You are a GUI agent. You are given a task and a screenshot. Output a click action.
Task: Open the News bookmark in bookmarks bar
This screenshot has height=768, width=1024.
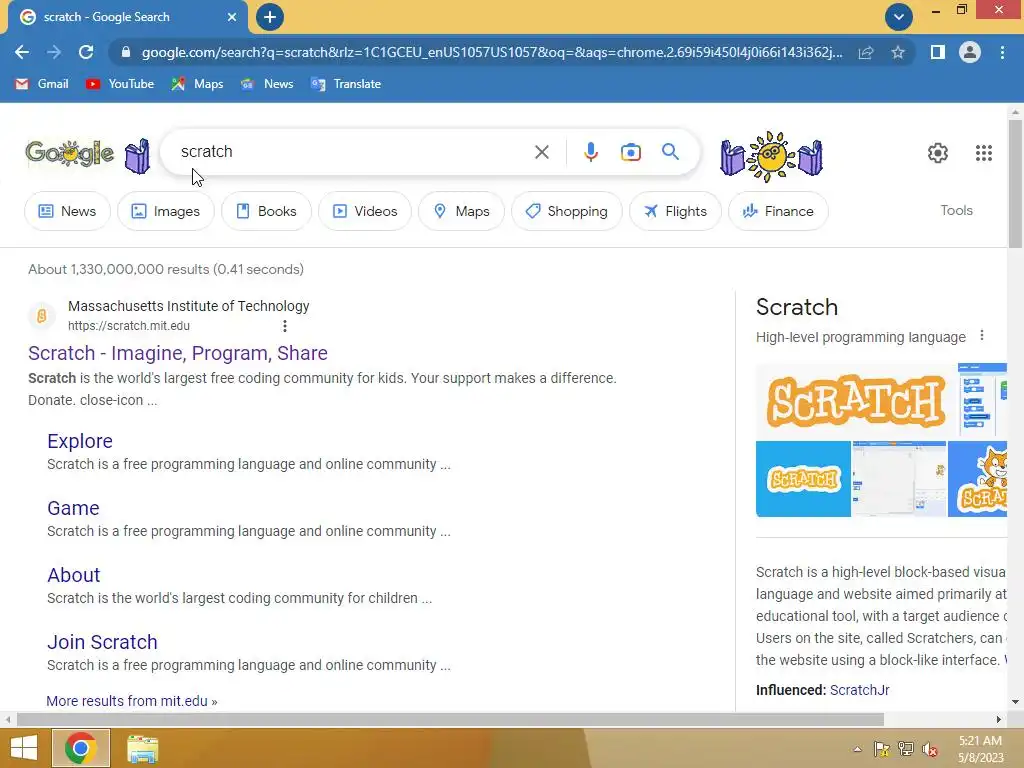click(x=266, y=84)
